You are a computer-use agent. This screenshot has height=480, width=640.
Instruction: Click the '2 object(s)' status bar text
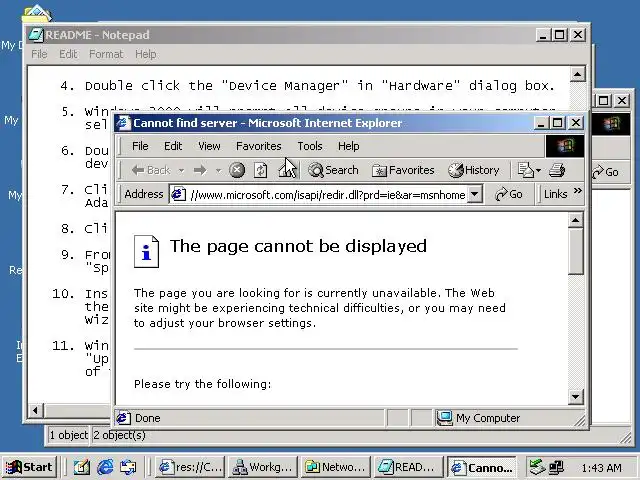coord(119,435)
